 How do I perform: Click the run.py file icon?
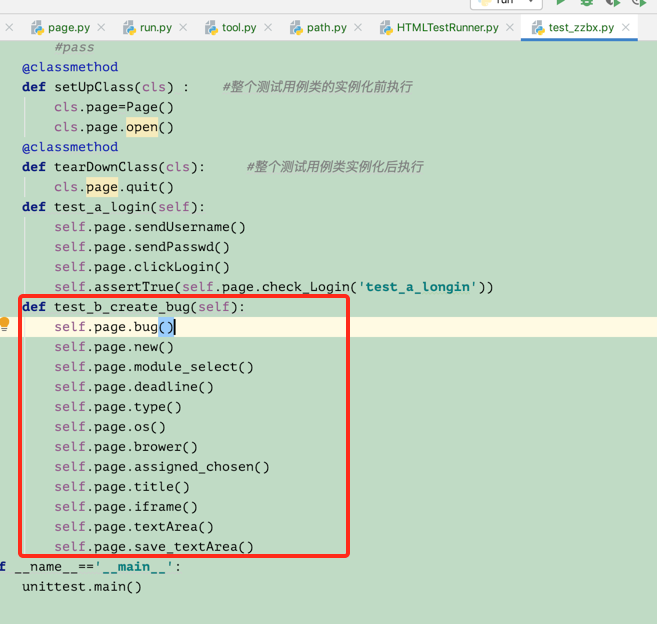(x=129, y=28)
